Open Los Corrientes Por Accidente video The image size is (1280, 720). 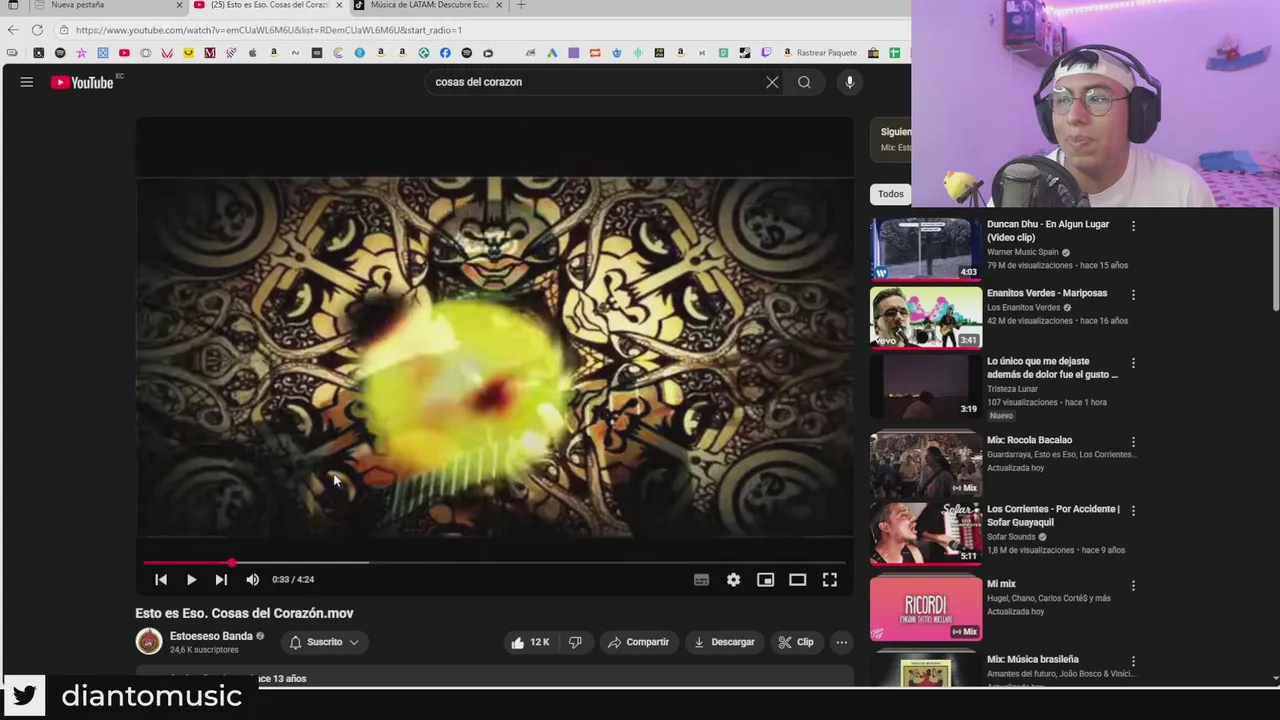[x=1053, y=515]
